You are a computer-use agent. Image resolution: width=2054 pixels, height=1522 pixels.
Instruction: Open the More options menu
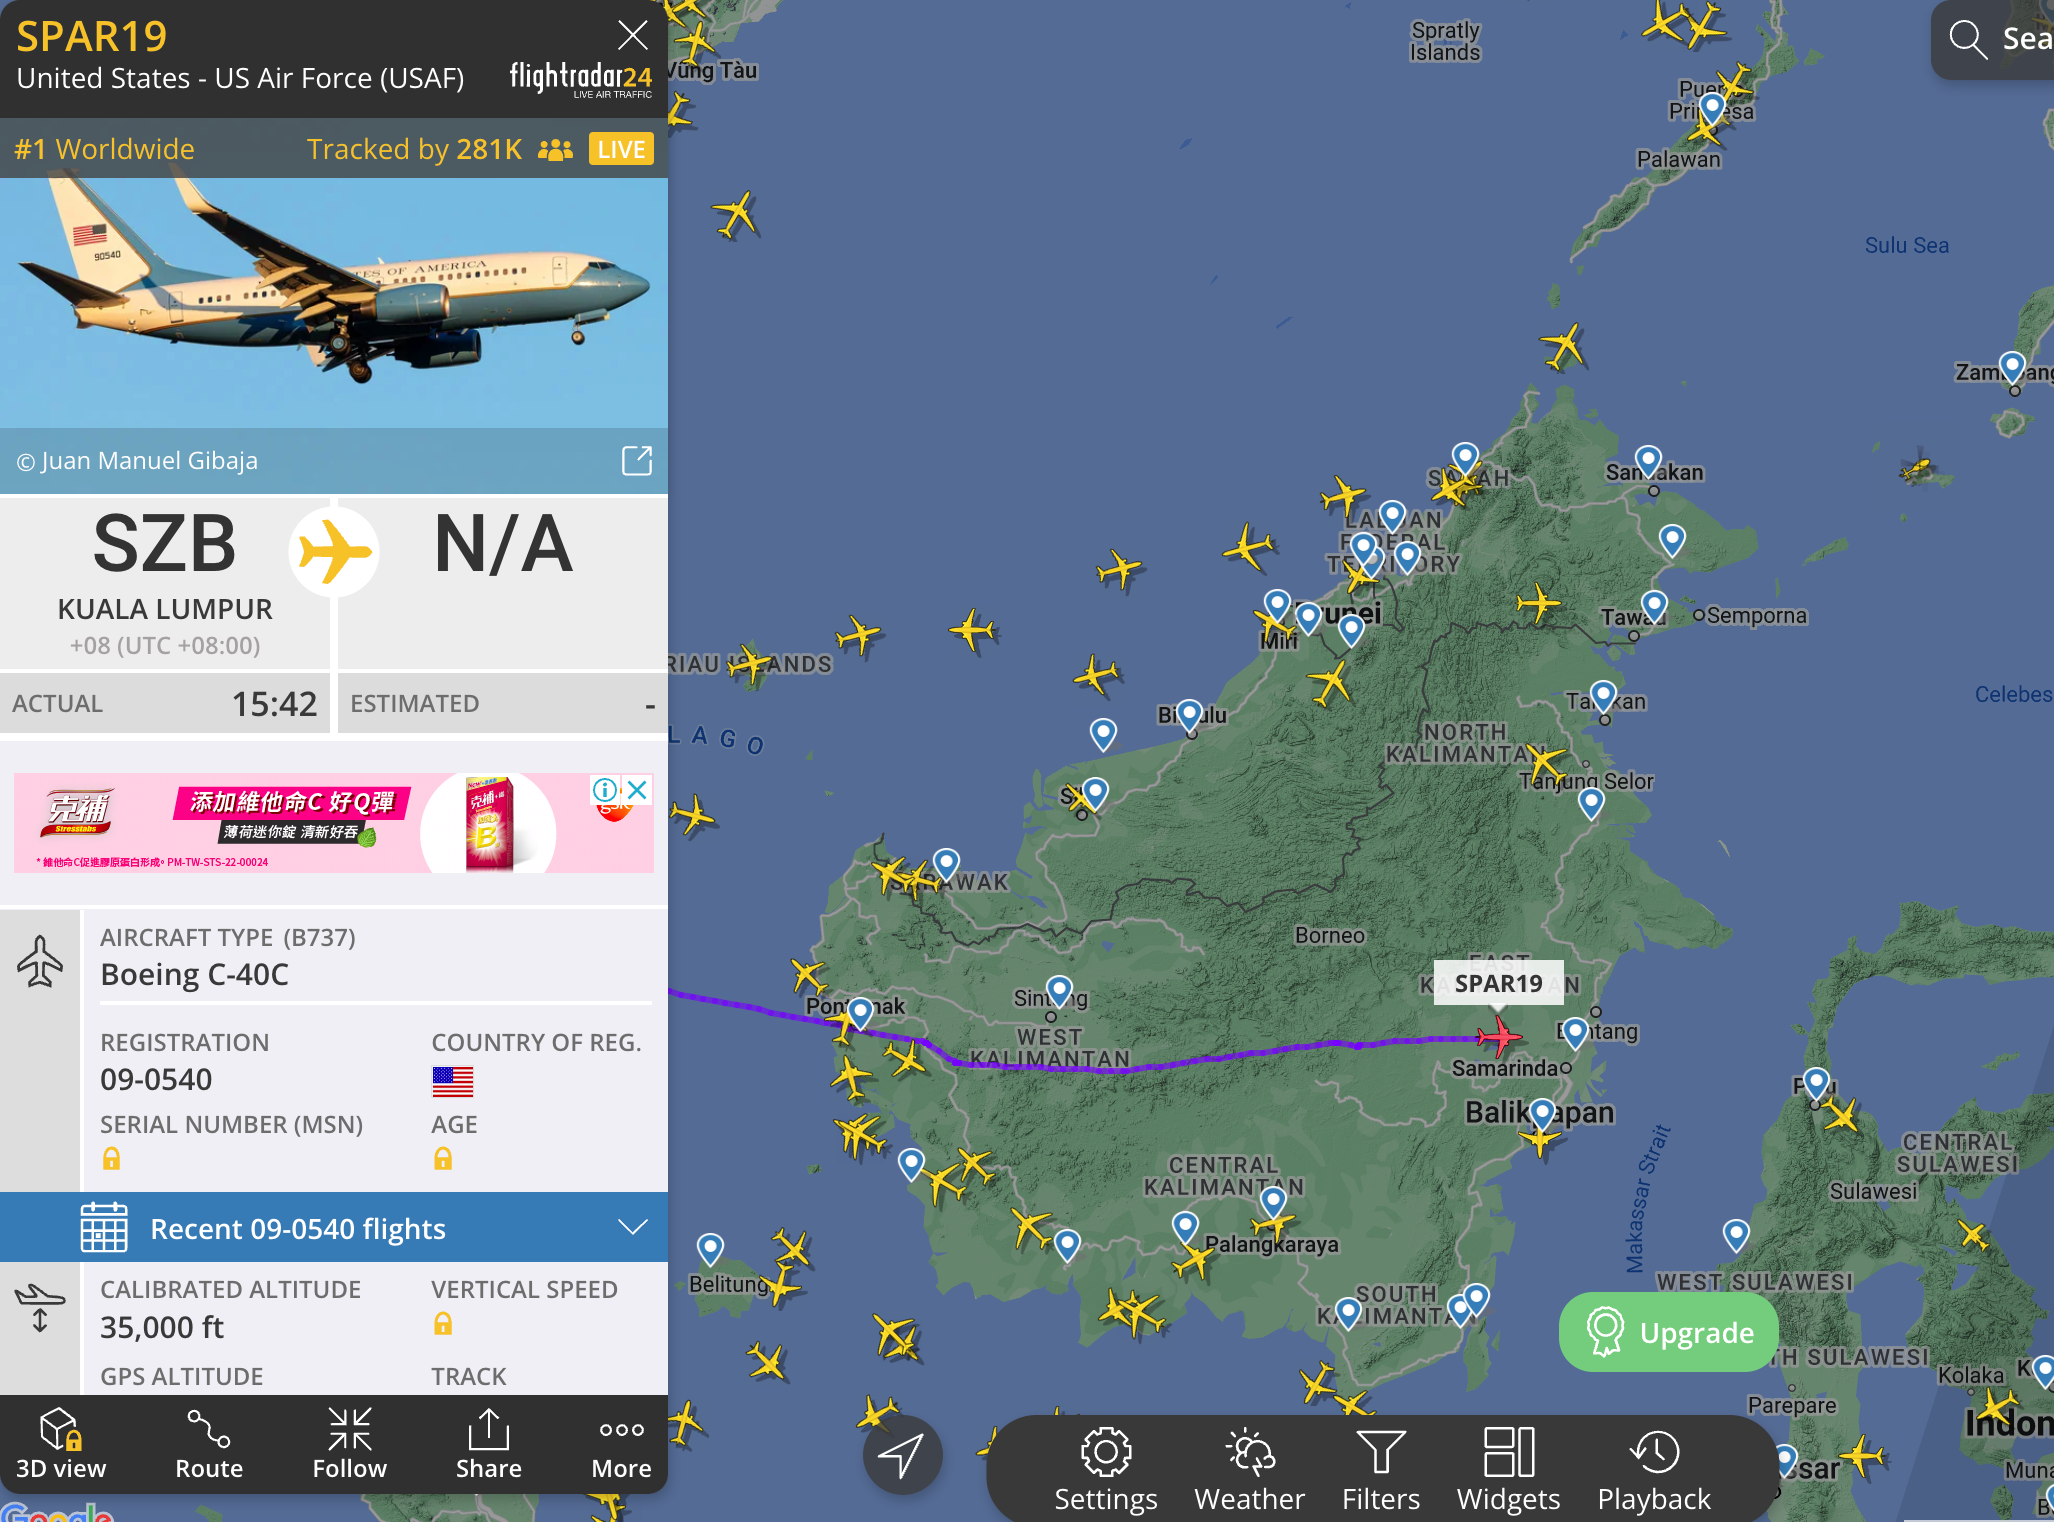[621, 1444]
